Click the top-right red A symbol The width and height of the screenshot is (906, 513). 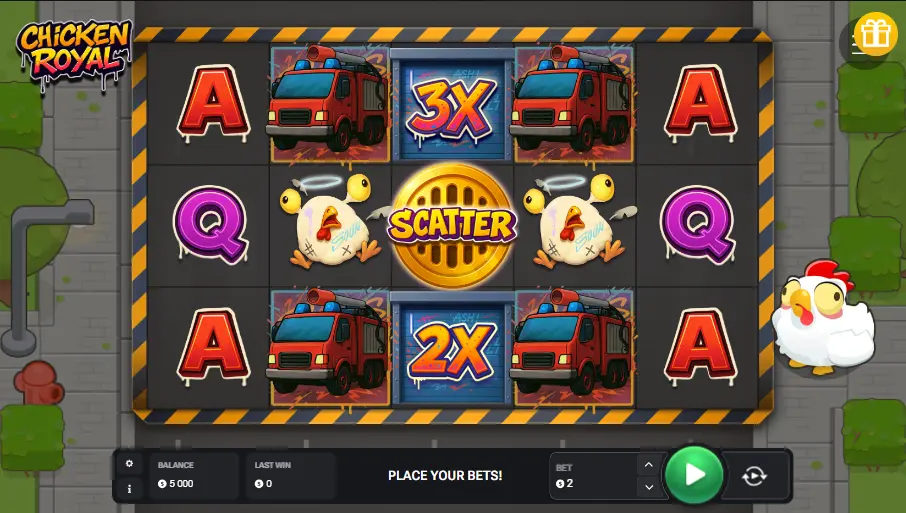coord(700,104)
